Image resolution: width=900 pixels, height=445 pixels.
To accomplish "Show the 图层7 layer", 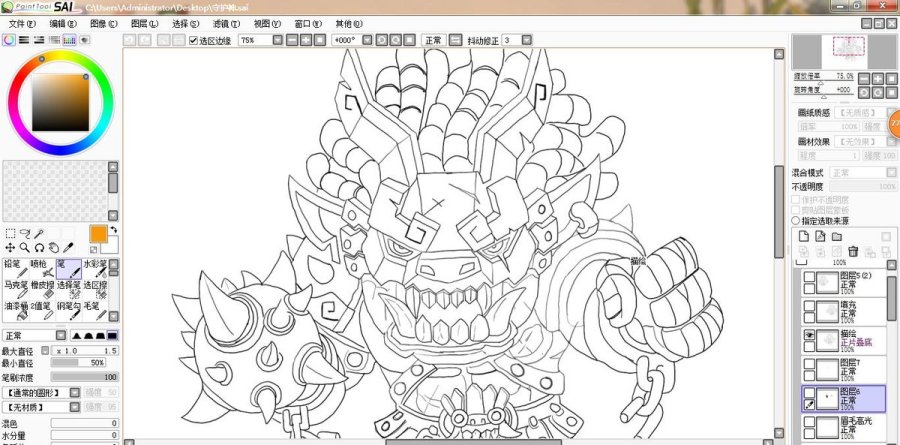I will pyautogui.click(x=809, y=364).
